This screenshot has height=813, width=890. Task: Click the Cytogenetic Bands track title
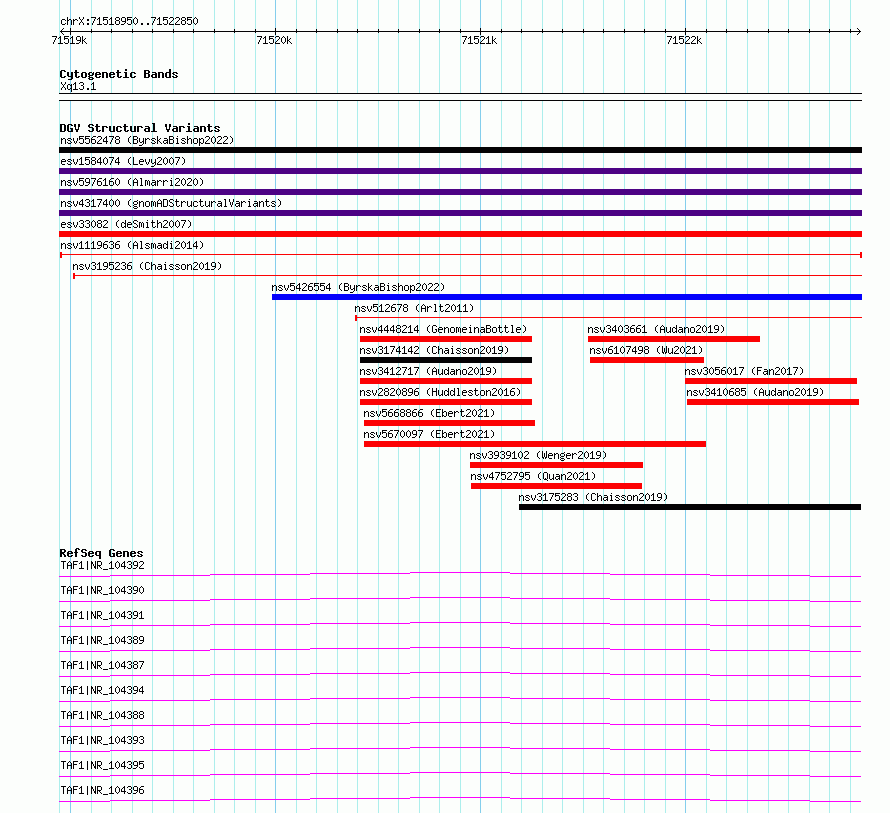[119, 74]
